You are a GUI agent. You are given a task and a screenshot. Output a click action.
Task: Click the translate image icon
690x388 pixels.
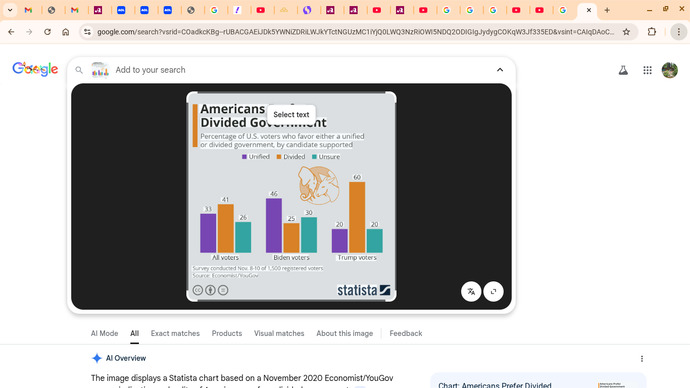471,291
